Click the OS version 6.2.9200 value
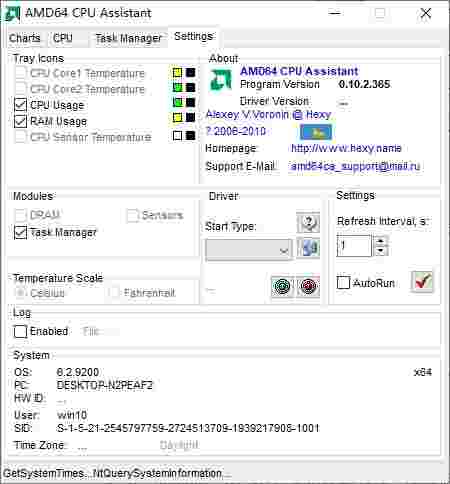 [78, 372]
